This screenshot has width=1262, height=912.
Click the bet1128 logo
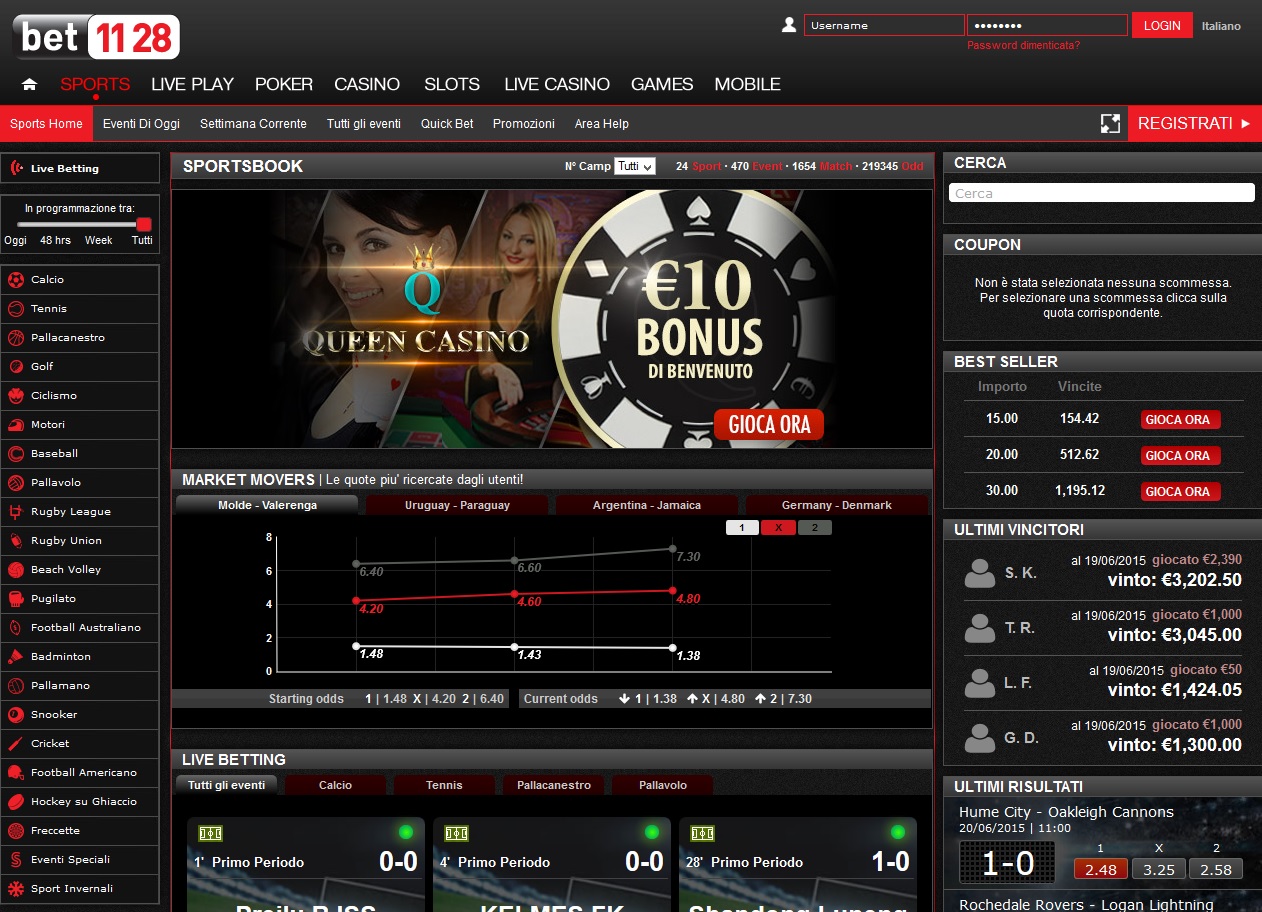[96, 37]
